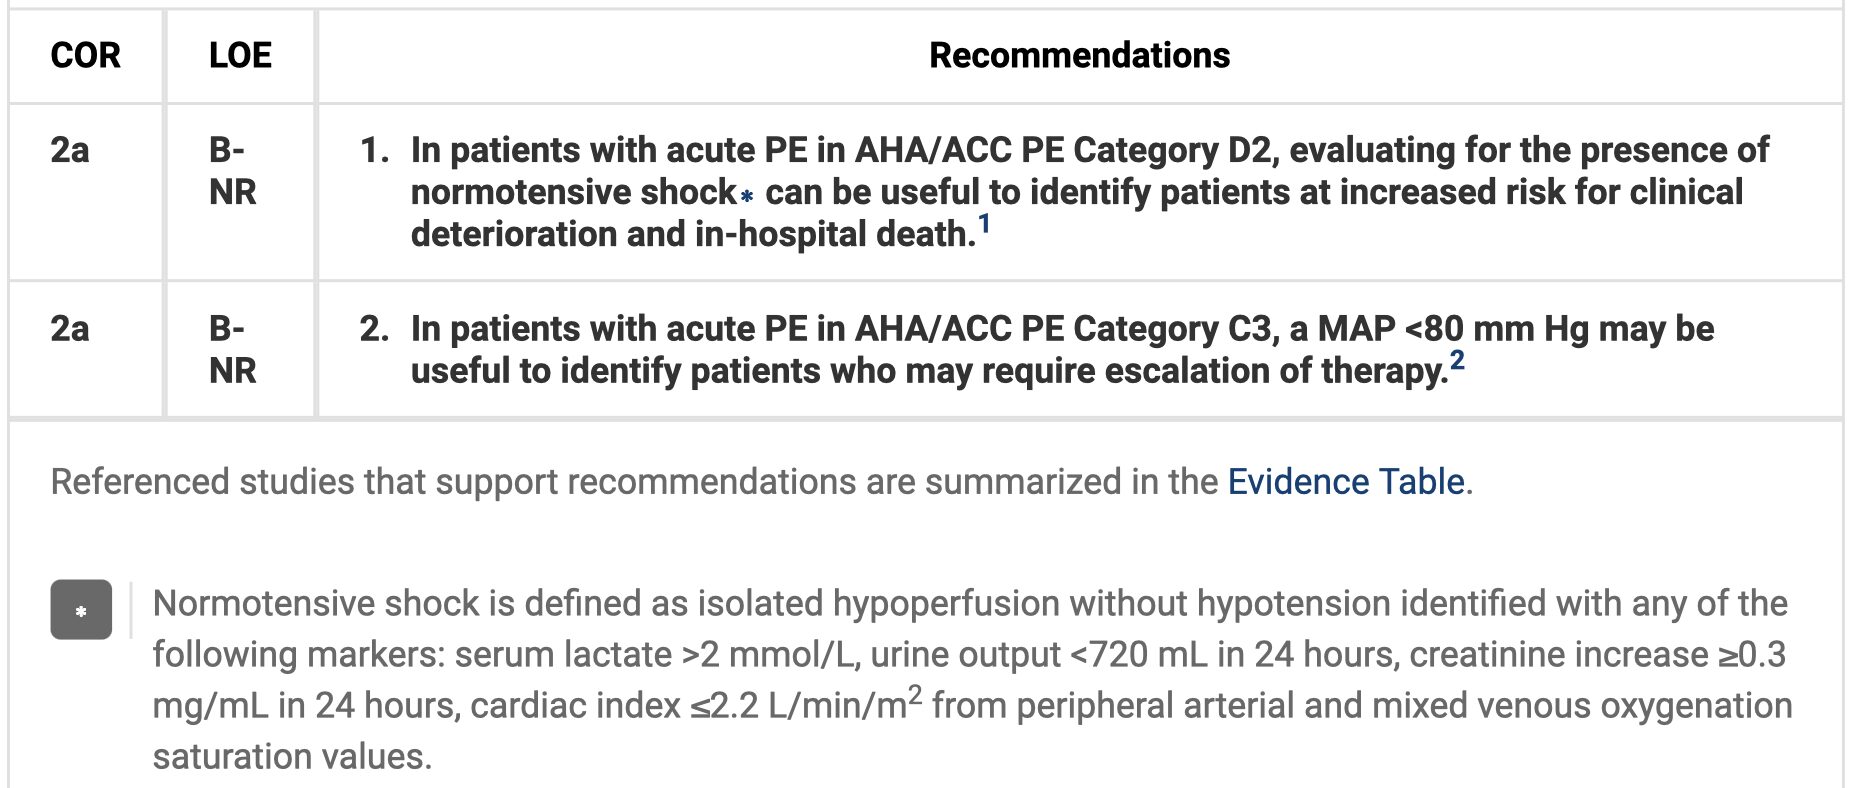Select the B-NR cell in recommendation 1 row

[233, 171]
